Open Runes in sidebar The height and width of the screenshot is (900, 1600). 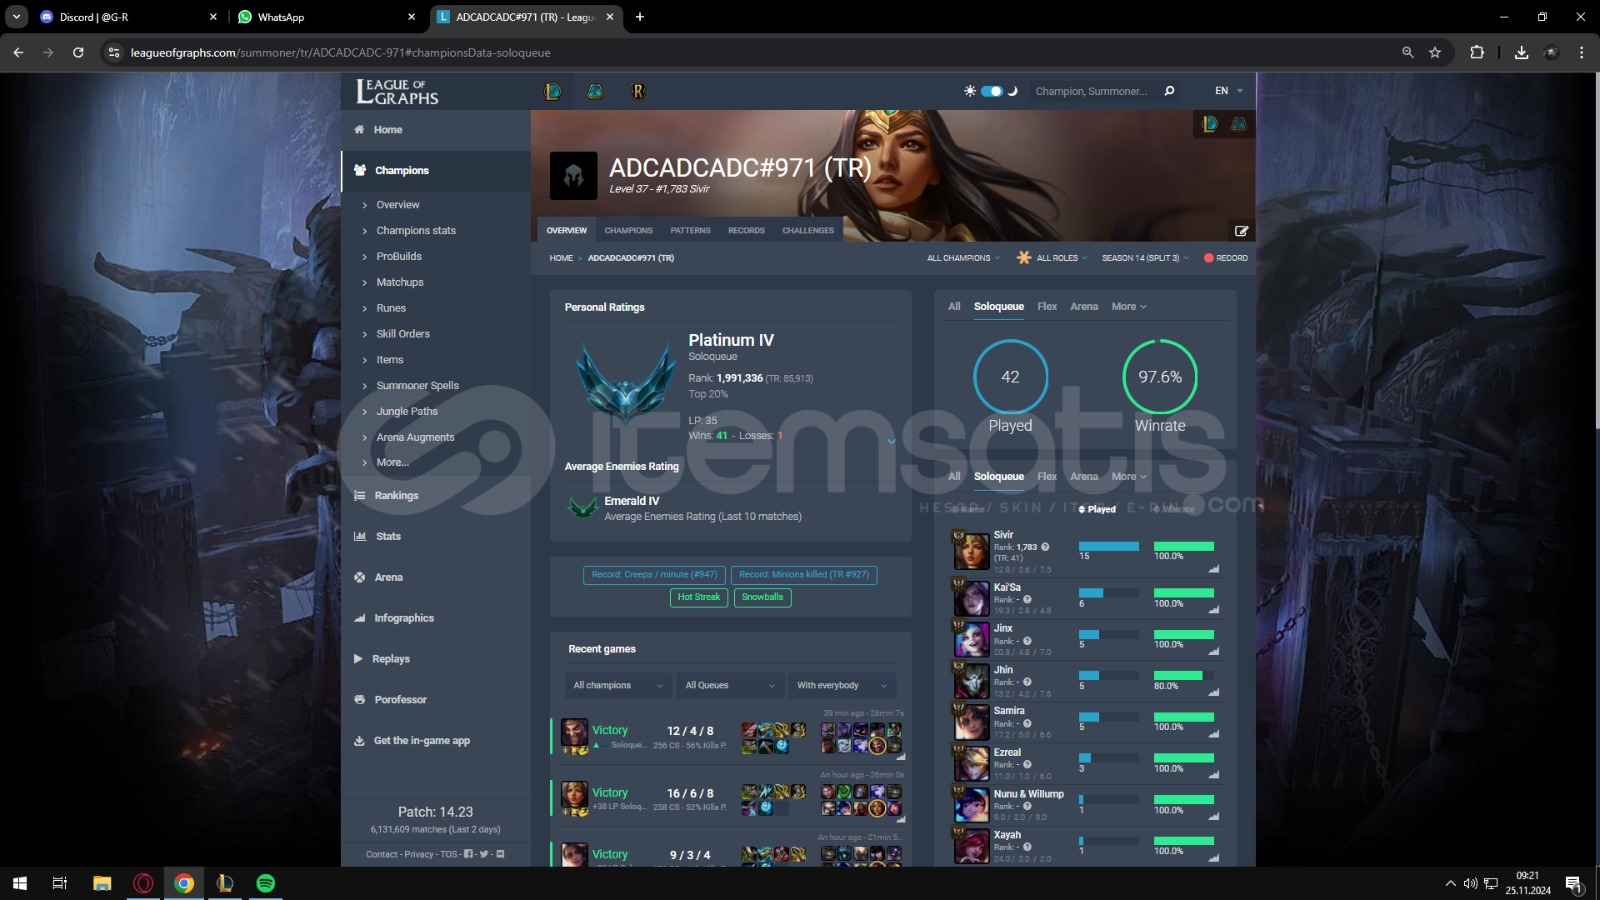(x=391, y=309)
